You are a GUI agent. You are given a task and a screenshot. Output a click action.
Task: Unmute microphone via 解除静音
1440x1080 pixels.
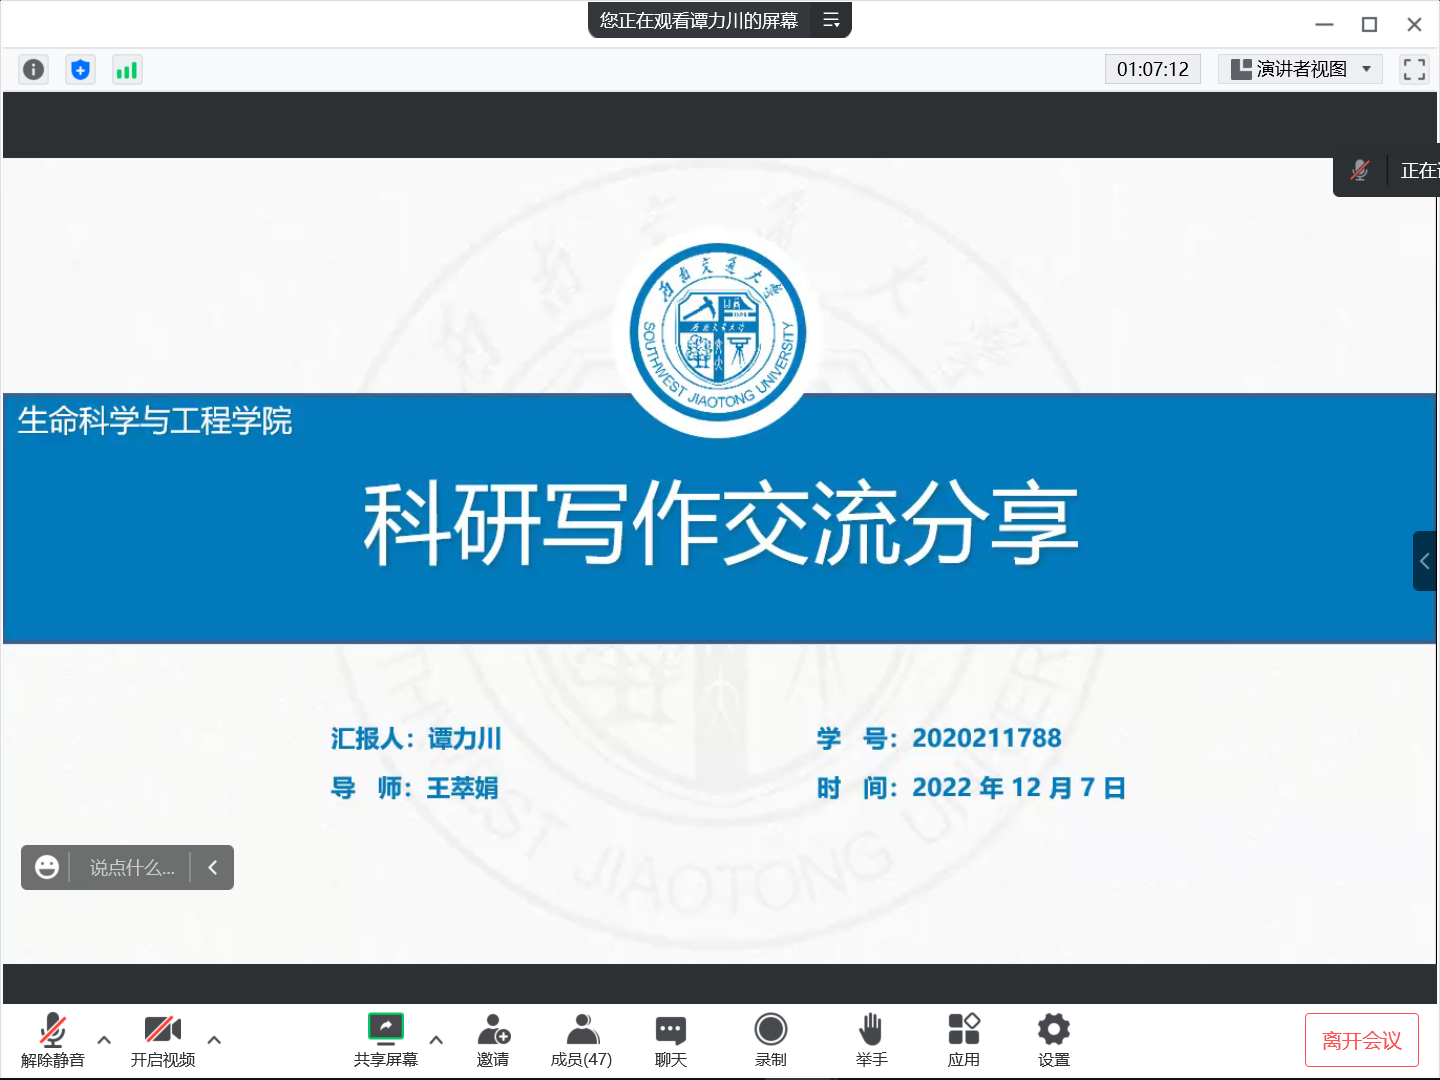point(53,1040)
